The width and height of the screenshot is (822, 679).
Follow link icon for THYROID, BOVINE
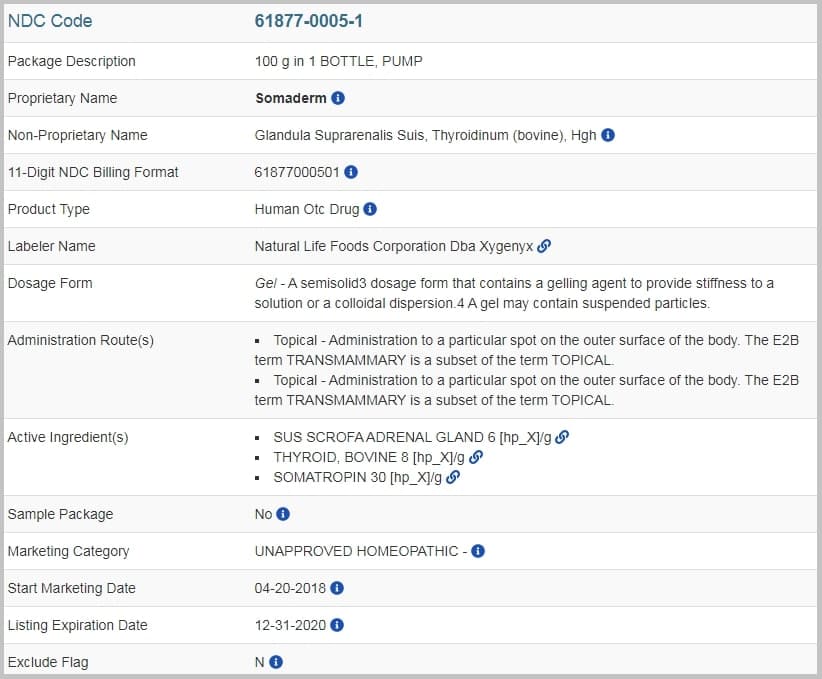pyautogui.click(x=476, y=457)
